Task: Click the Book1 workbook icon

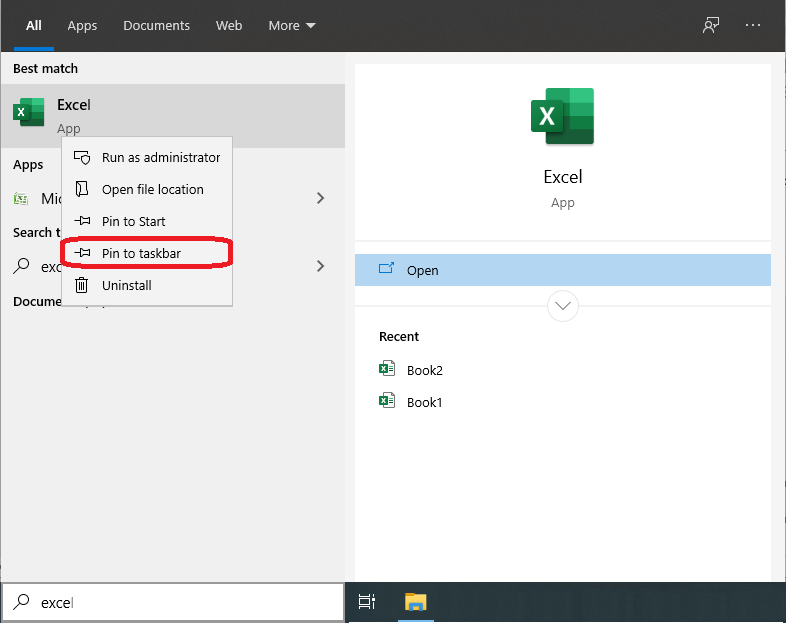Action: tap(387, 401)
